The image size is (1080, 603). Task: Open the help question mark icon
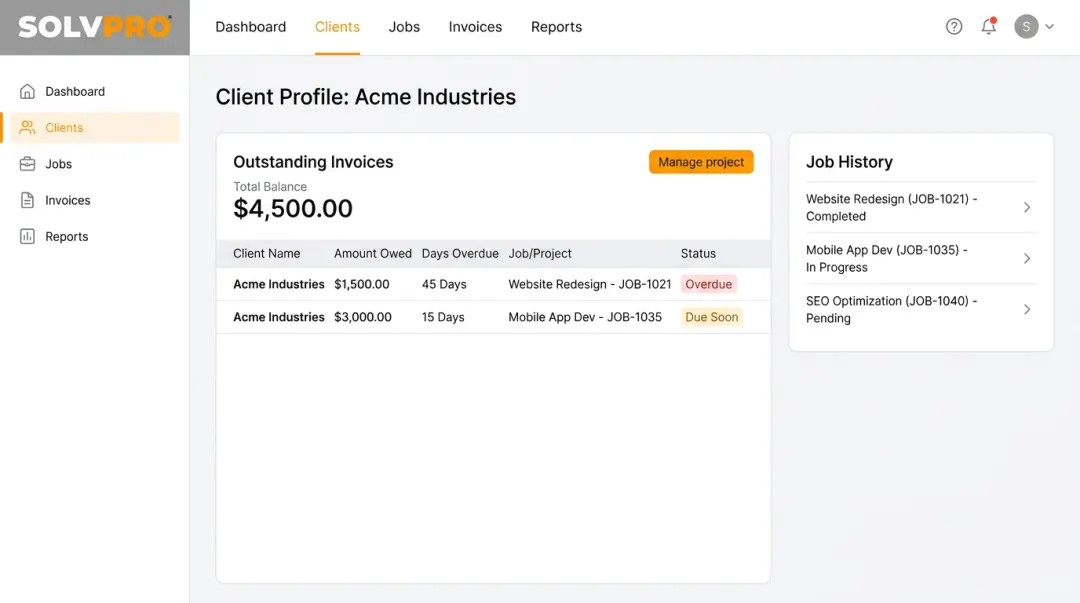(x=953, y=27)
